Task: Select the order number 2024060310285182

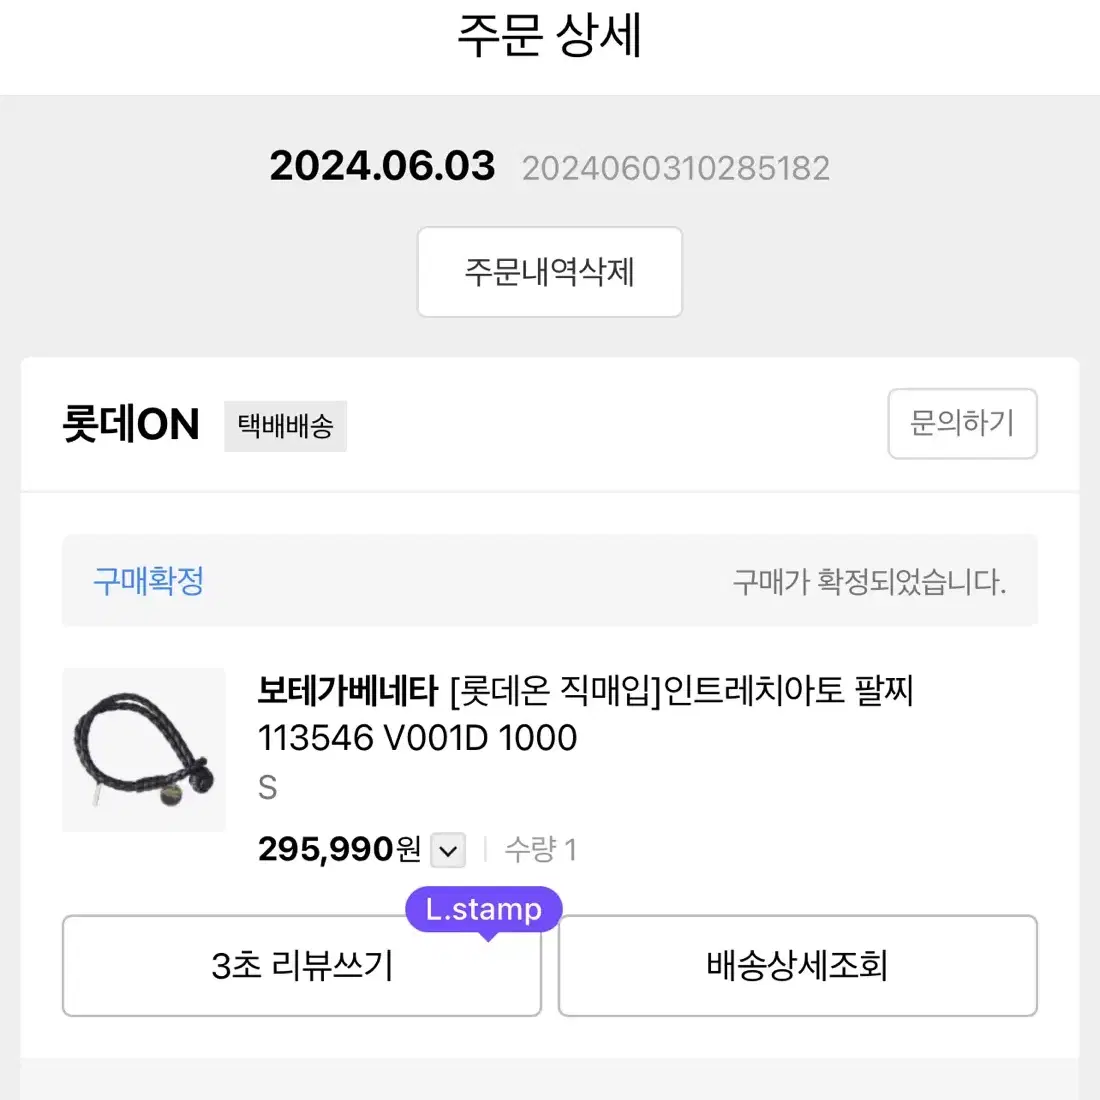Action: (676, 168)
